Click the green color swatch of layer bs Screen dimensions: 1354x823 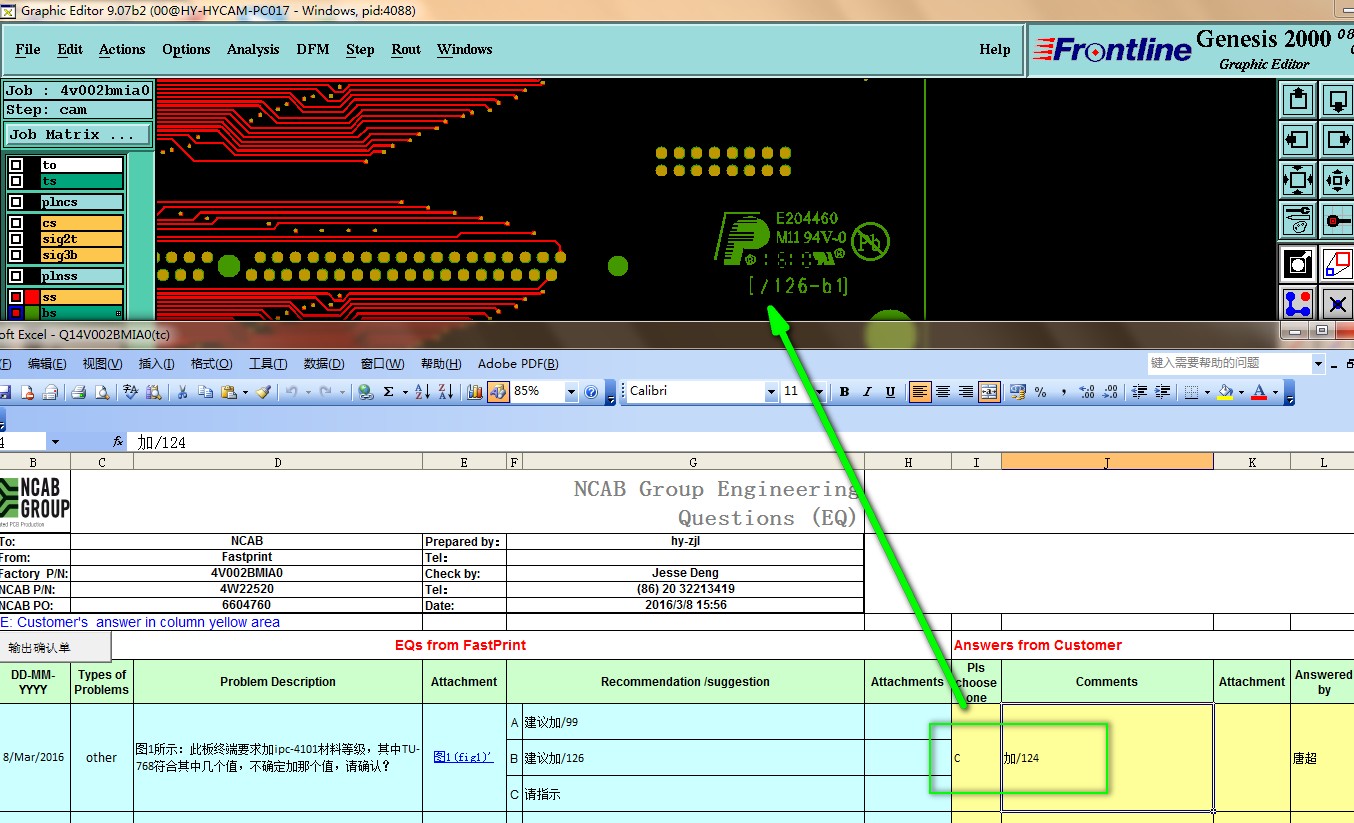pos(32,313)
